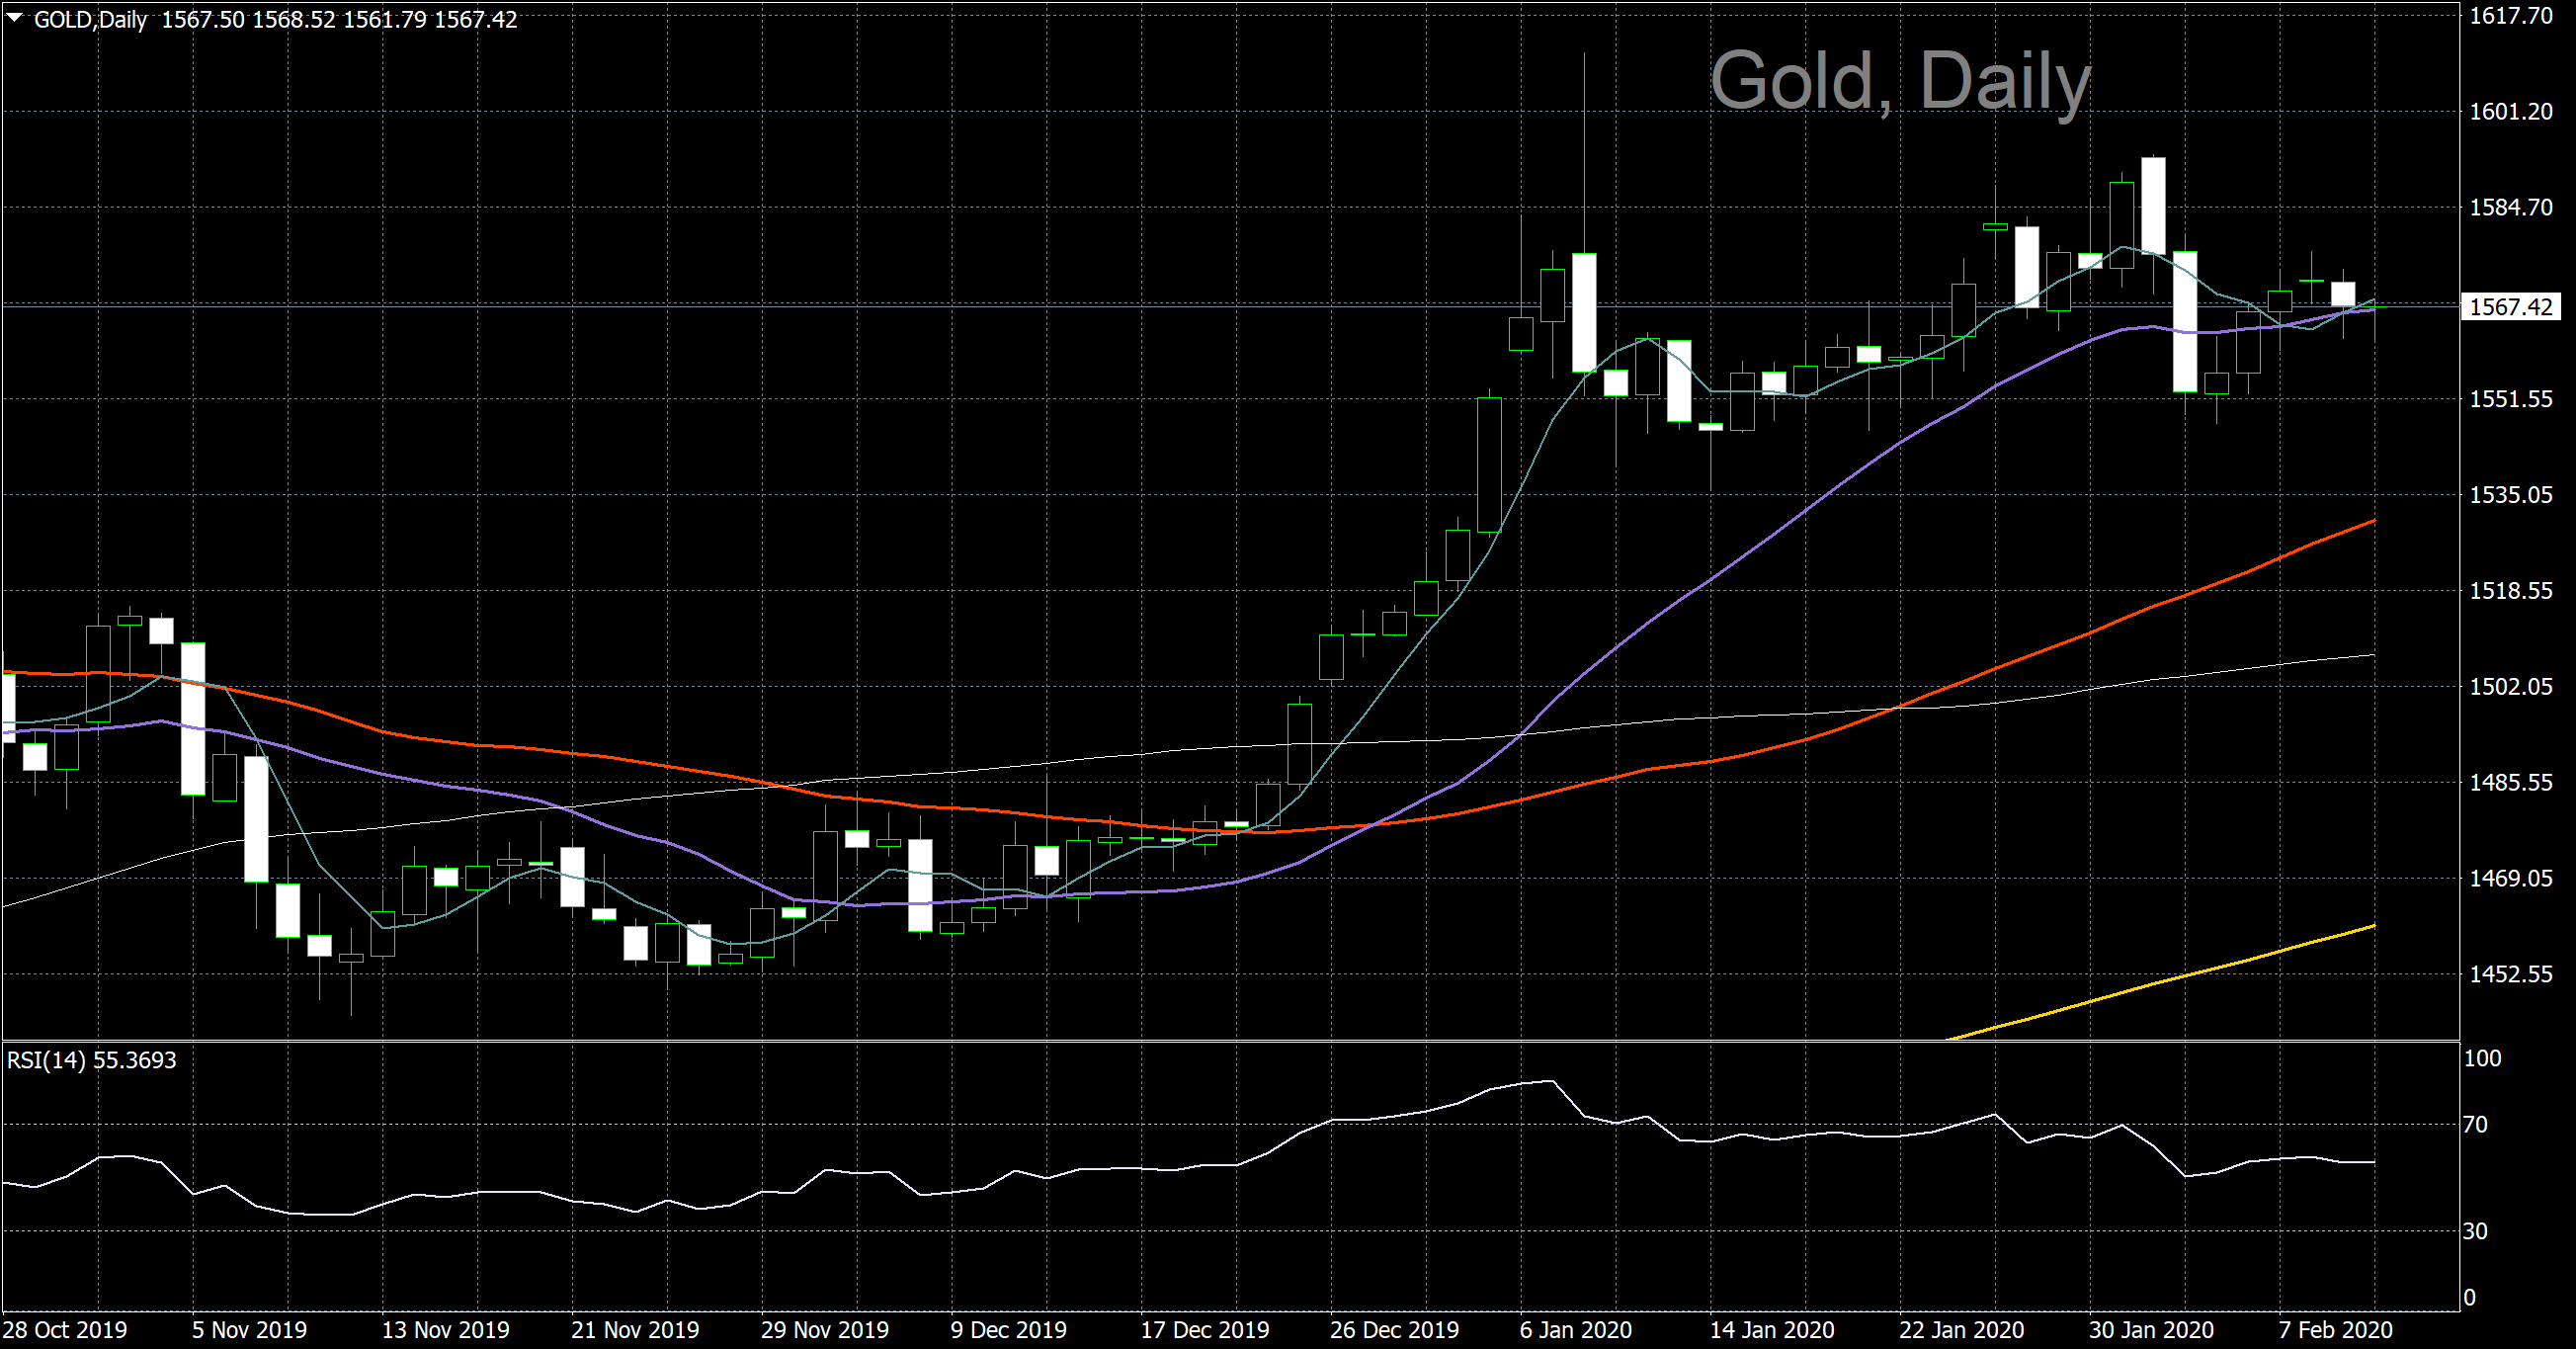
Task: Click the tall-wick candle reaching the chart's highest price
Action: point(1584,312)
